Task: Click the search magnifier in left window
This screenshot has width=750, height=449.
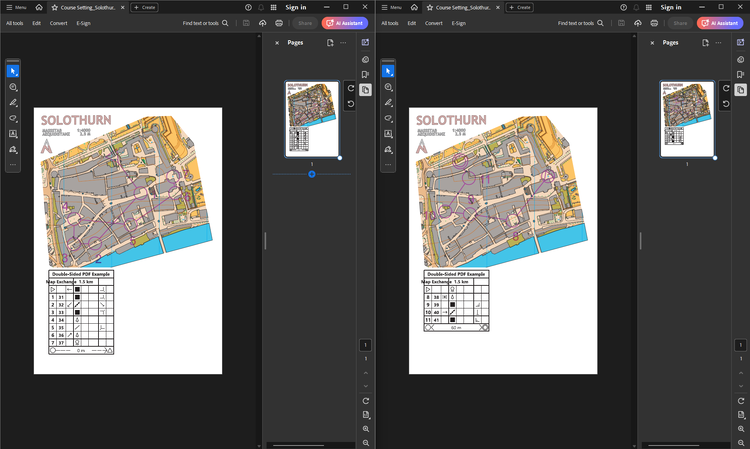Action: 225,23
